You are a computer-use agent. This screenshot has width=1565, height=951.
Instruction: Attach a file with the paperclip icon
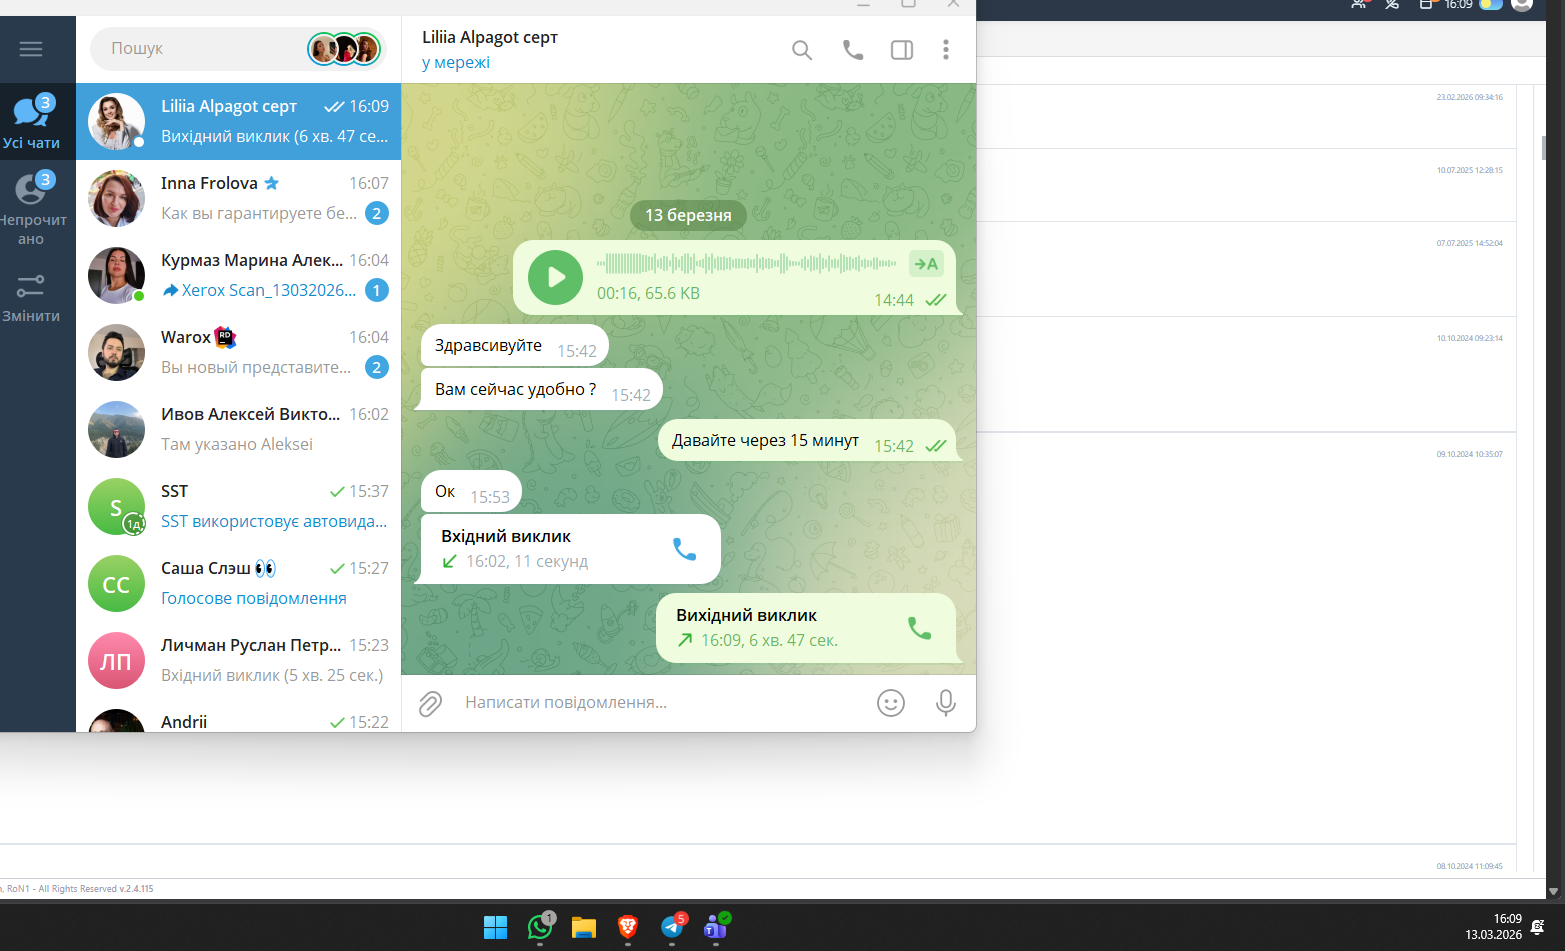(430, 703)
